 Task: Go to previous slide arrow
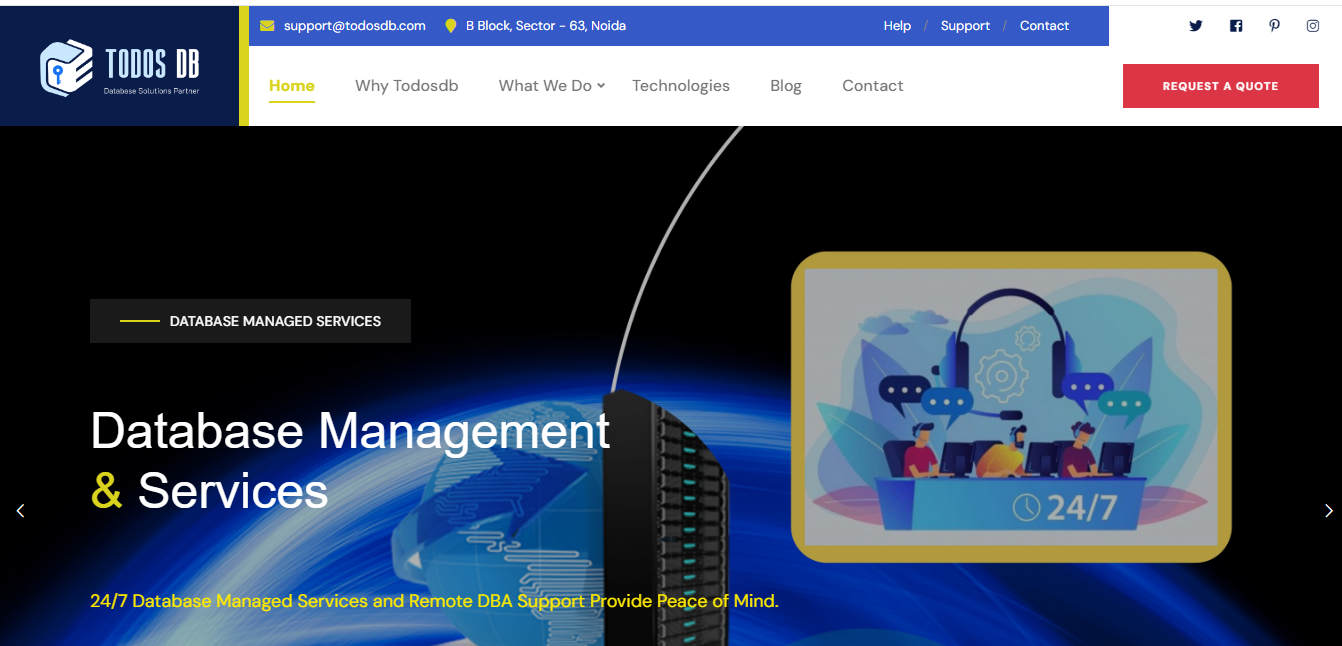coord(20,511)
